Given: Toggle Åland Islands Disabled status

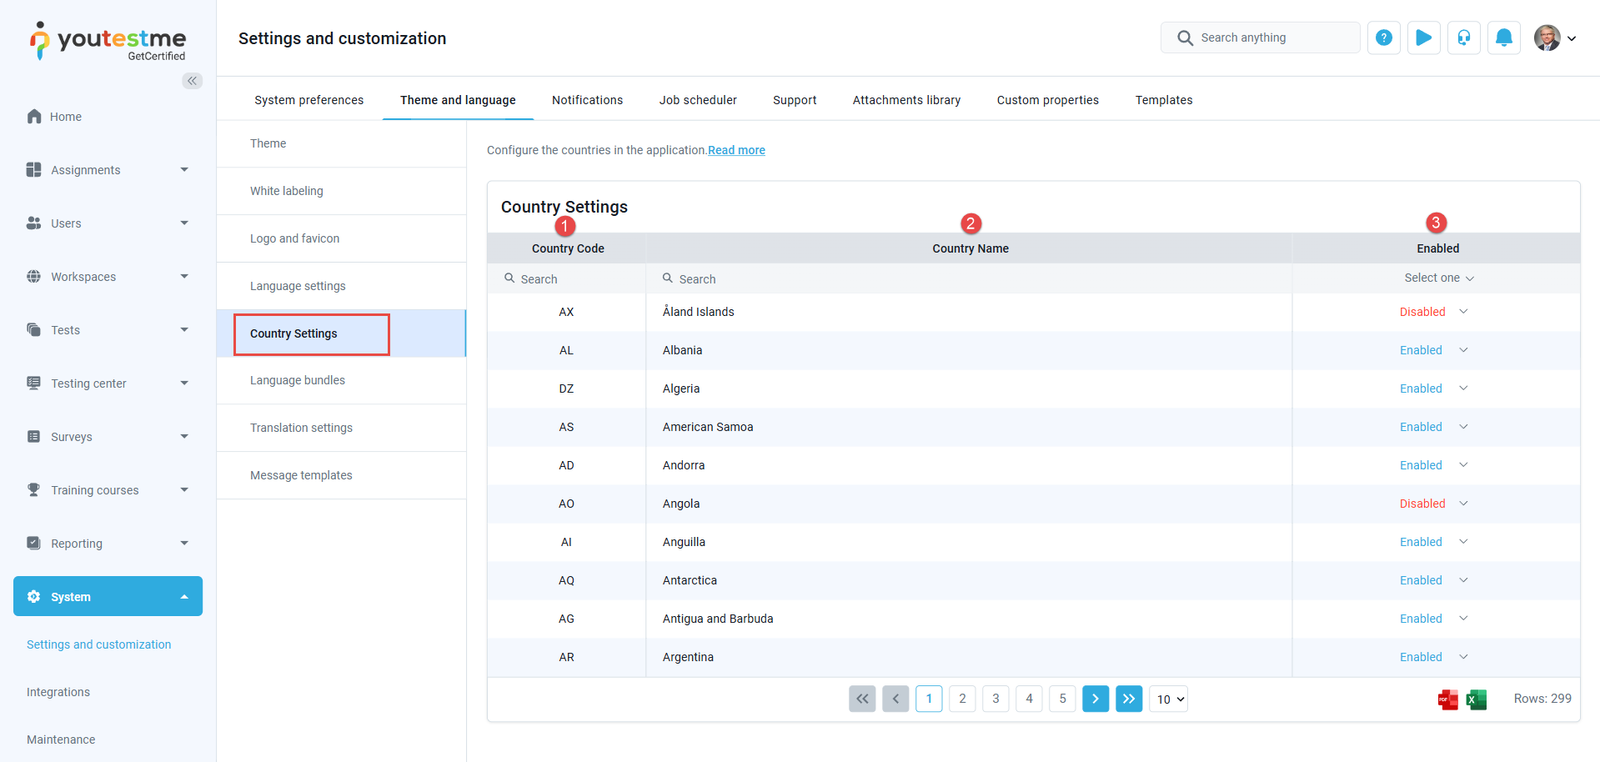Looking at the screenshot, I should coord(1433,312).
